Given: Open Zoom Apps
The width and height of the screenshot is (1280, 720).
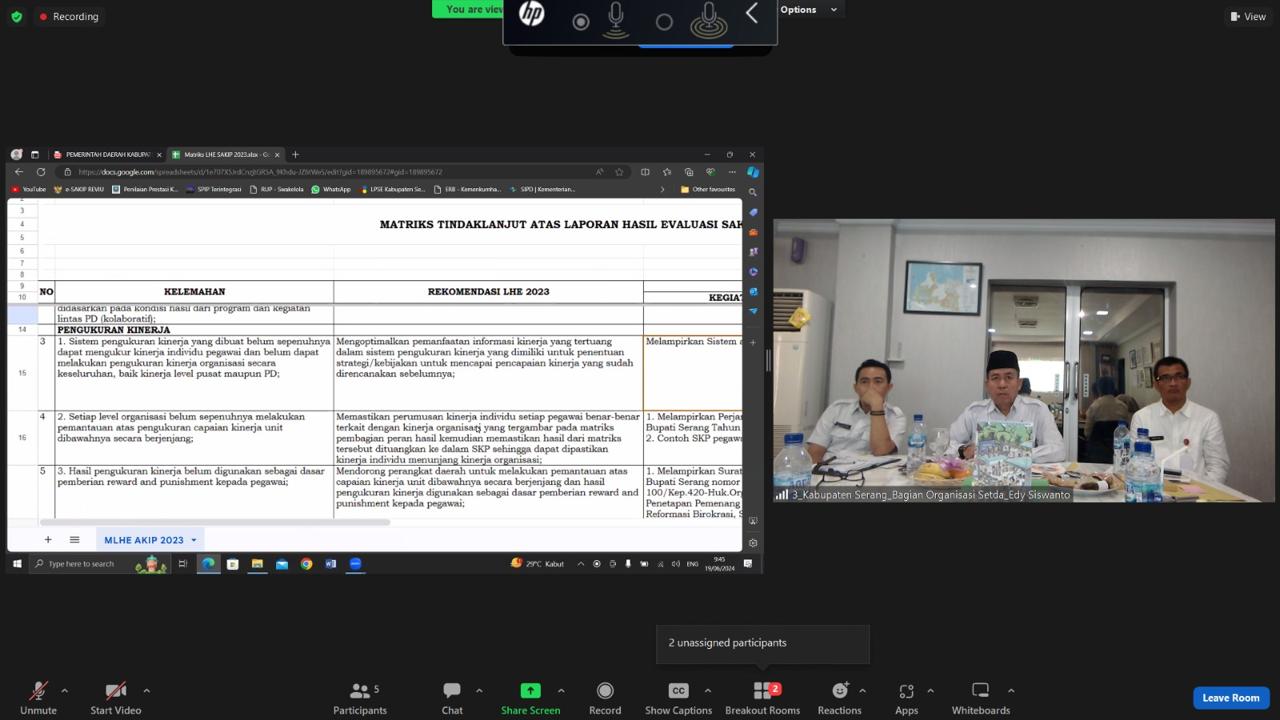Looking at the screenshot, I should [906, 697].
